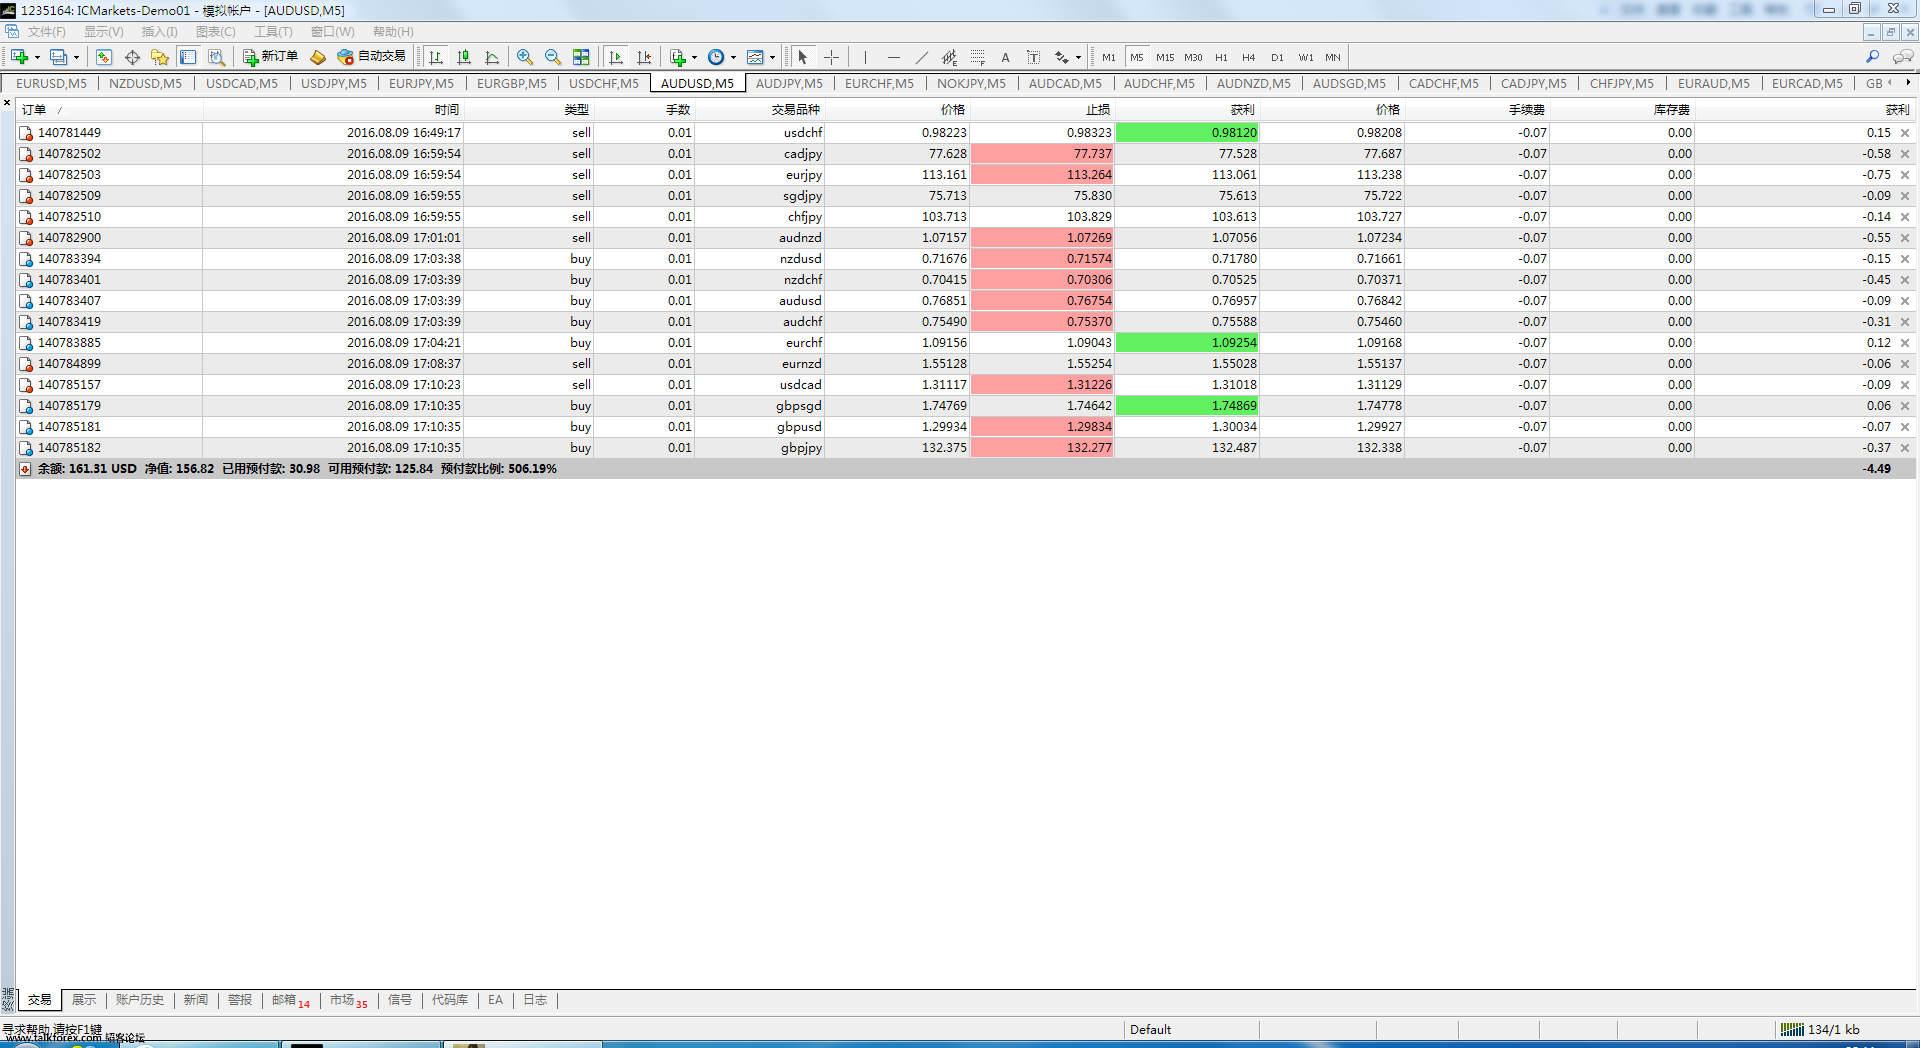The image size is (1920, 1048).
Task: Show the Market Watch window
Action: (x=104, y=57)
